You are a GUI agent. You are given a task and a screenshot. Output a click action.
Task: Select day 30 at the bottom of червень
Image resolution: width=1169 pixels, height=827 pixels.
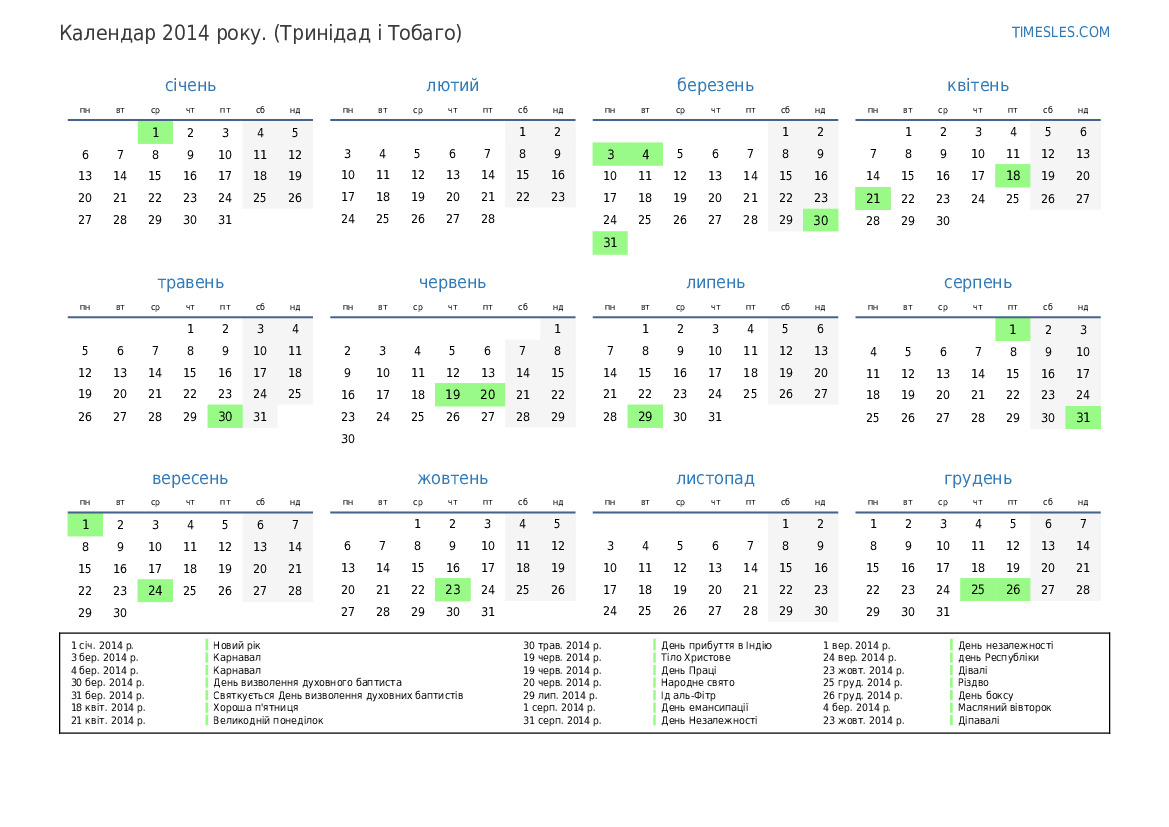[x=347, y=438]
